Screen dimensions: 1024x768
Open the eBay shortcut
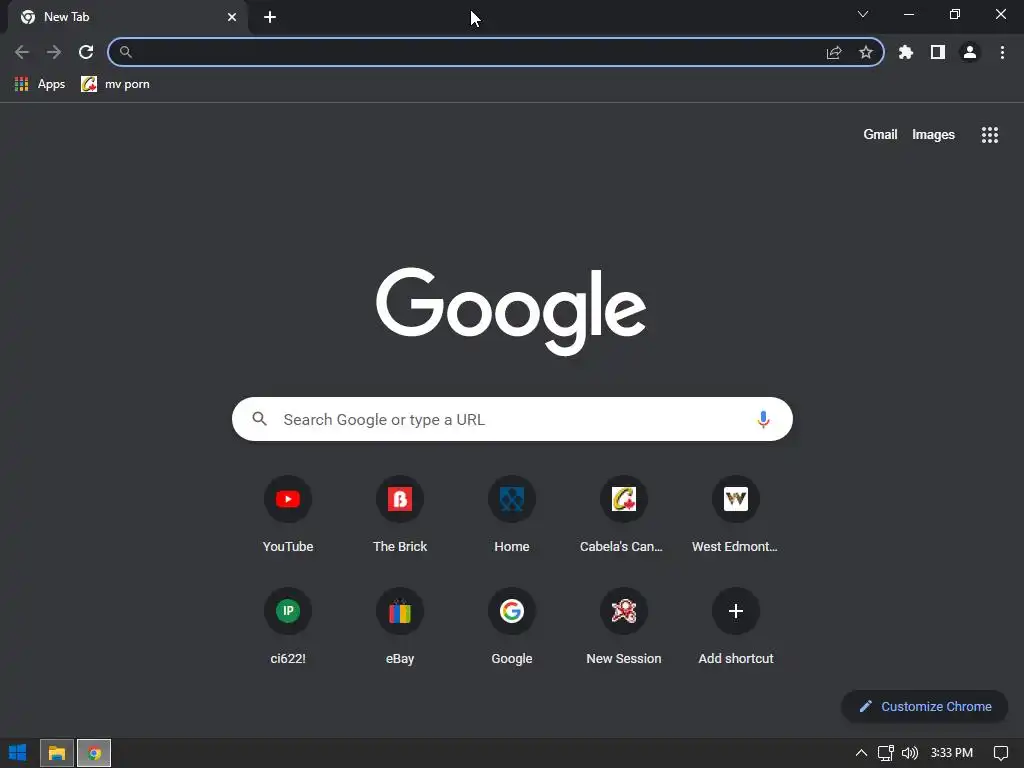(400, 628)
